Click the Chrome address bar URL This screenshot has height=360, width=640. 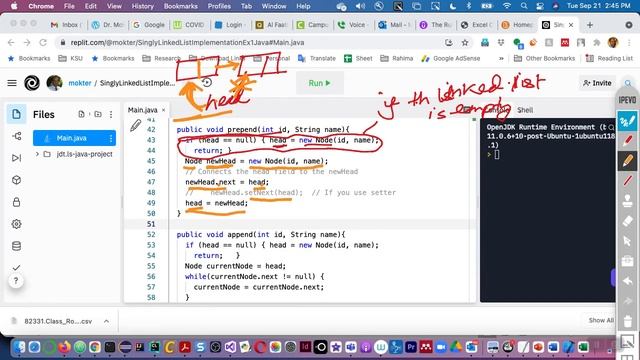187,42
